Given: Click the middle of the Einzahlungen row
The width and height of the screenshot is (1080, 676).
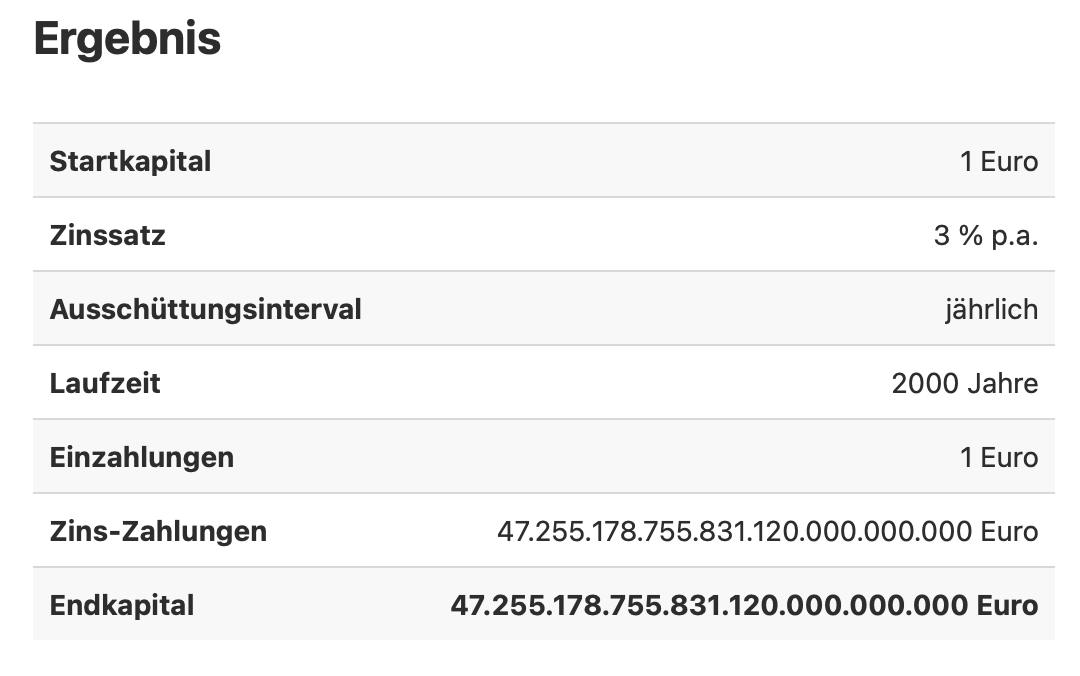Looking at the screenshot, I should (544, 456).
